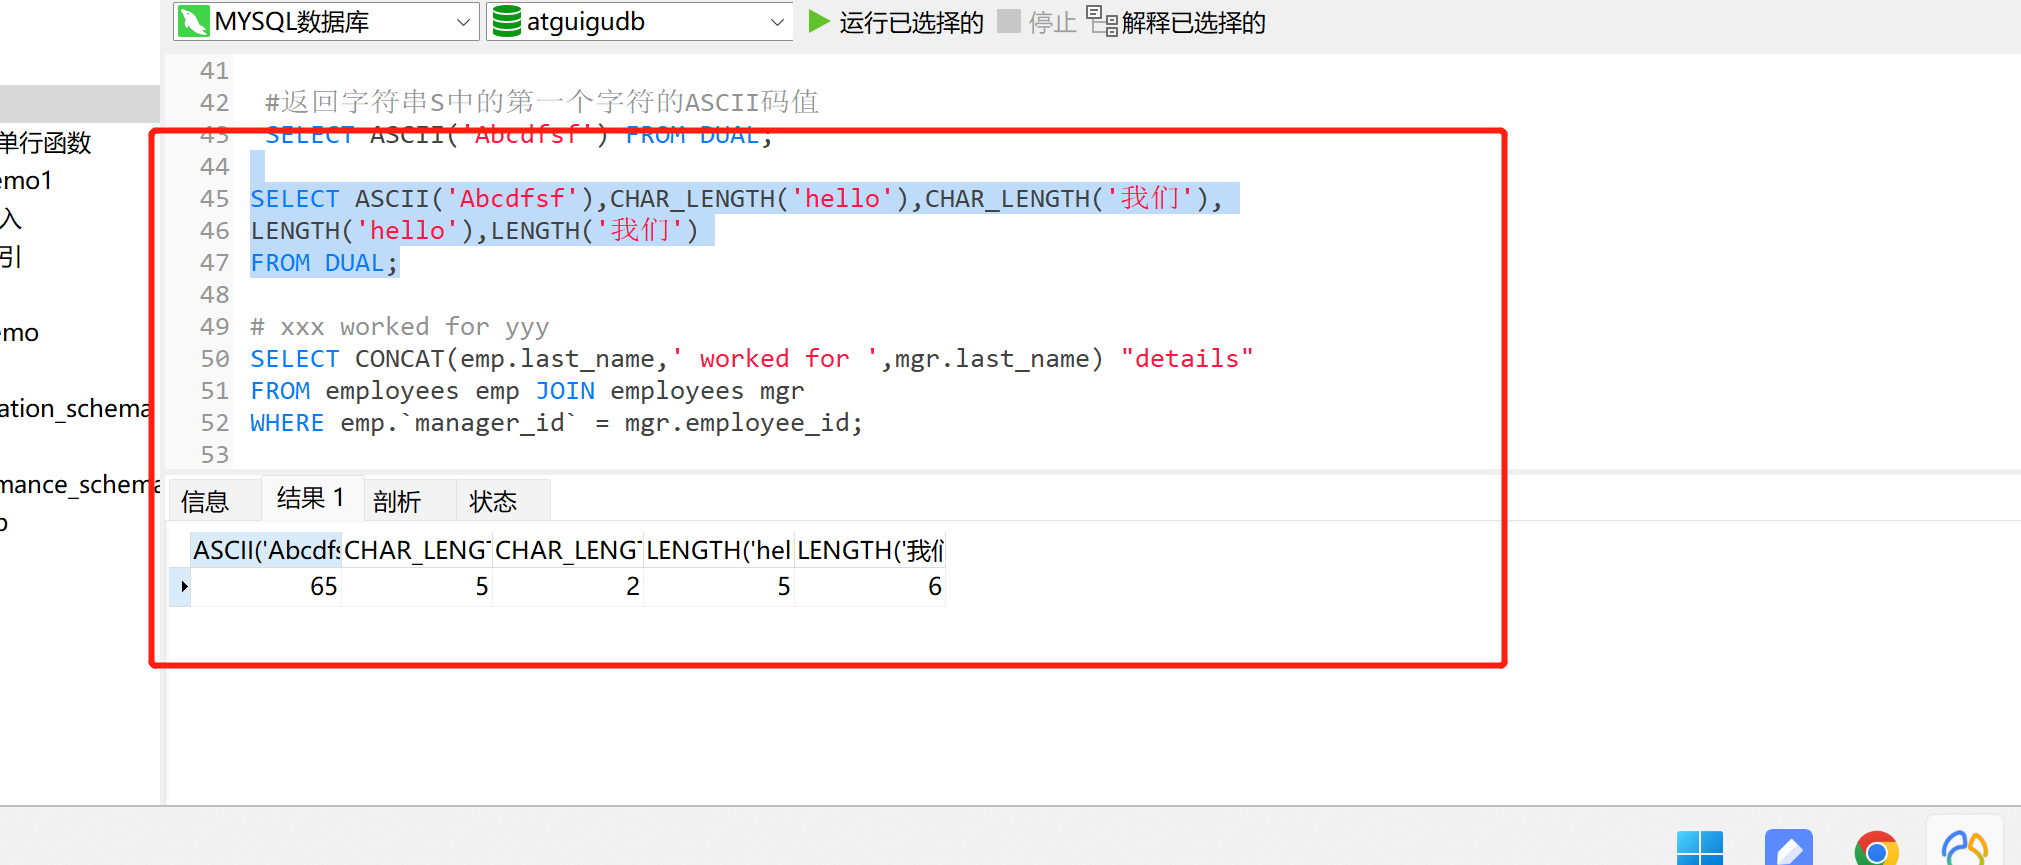Image resolution: width=2021 pixels, height=865 pixels.
Task: Switch to the 信息 tab
Action: pyautogui.click(x=205, y=501)
